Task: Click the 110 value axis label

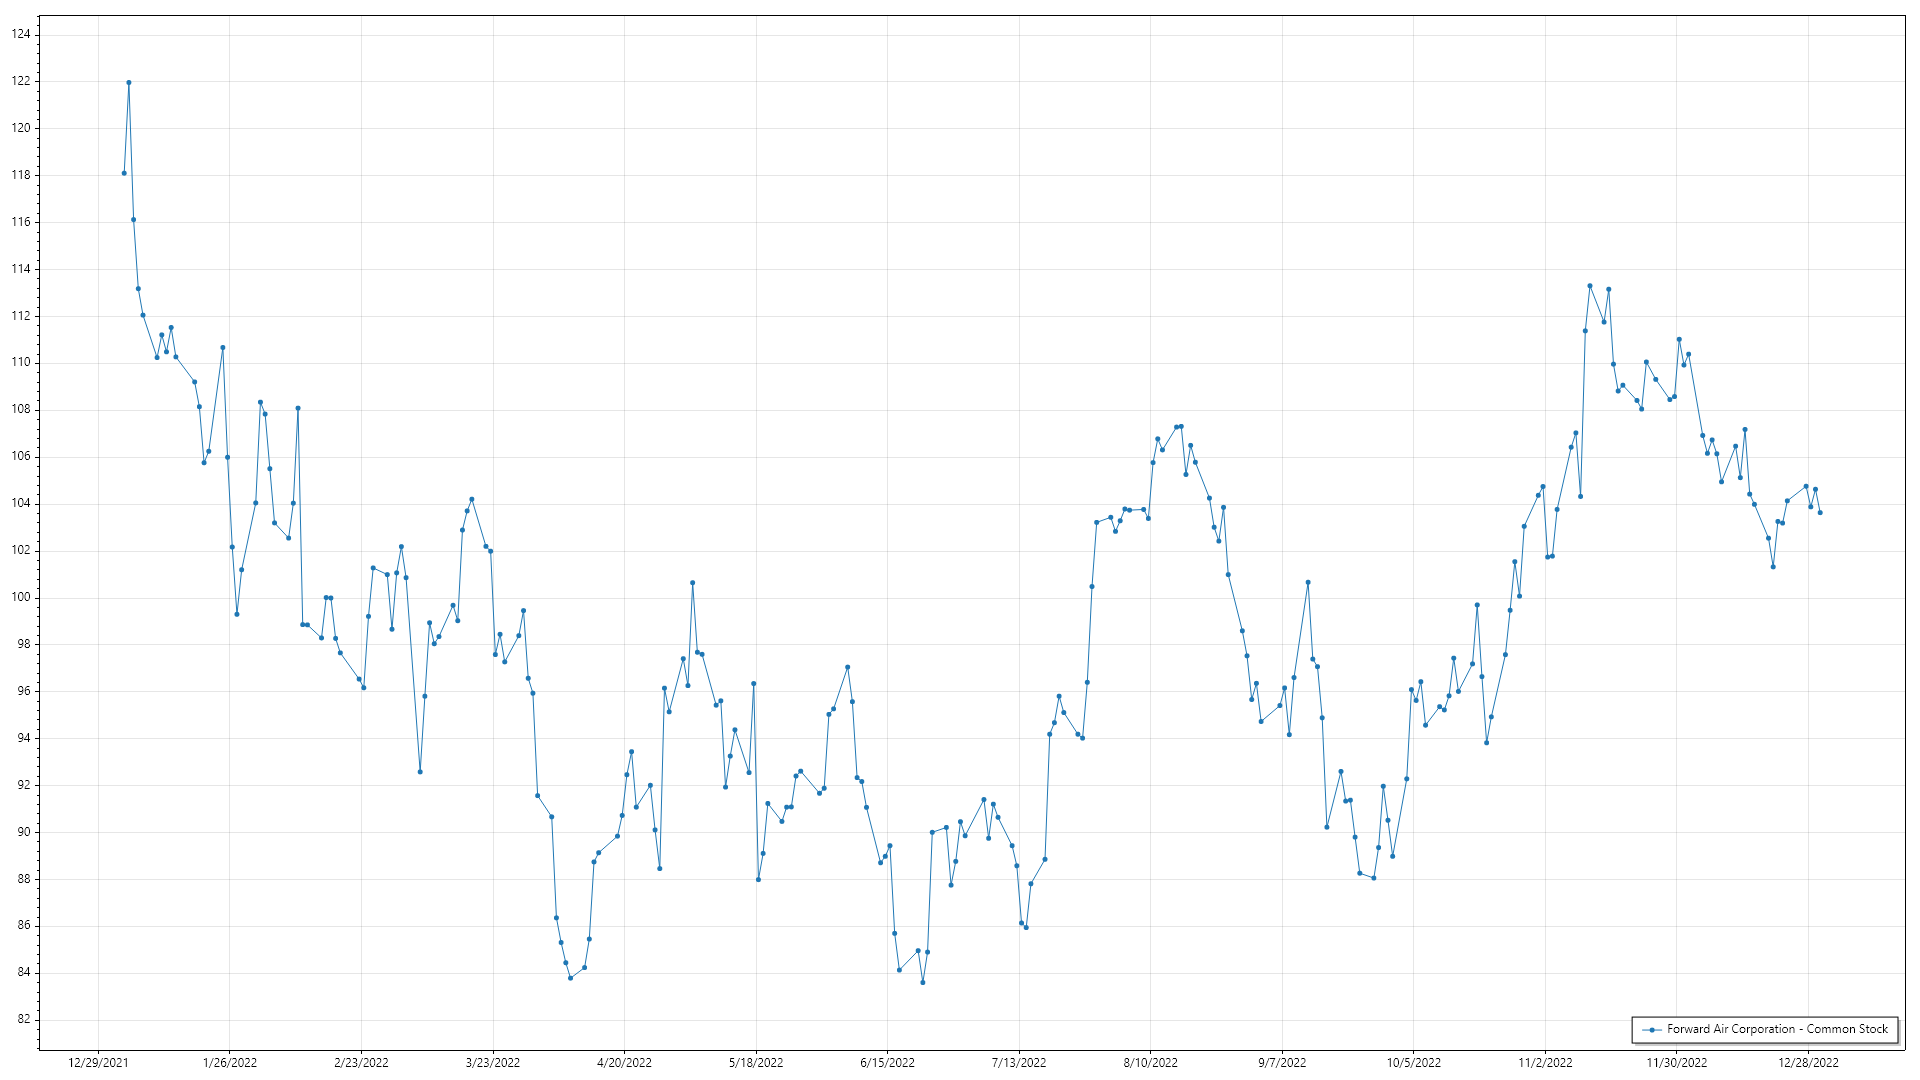Action: click(x=21, y=362)
